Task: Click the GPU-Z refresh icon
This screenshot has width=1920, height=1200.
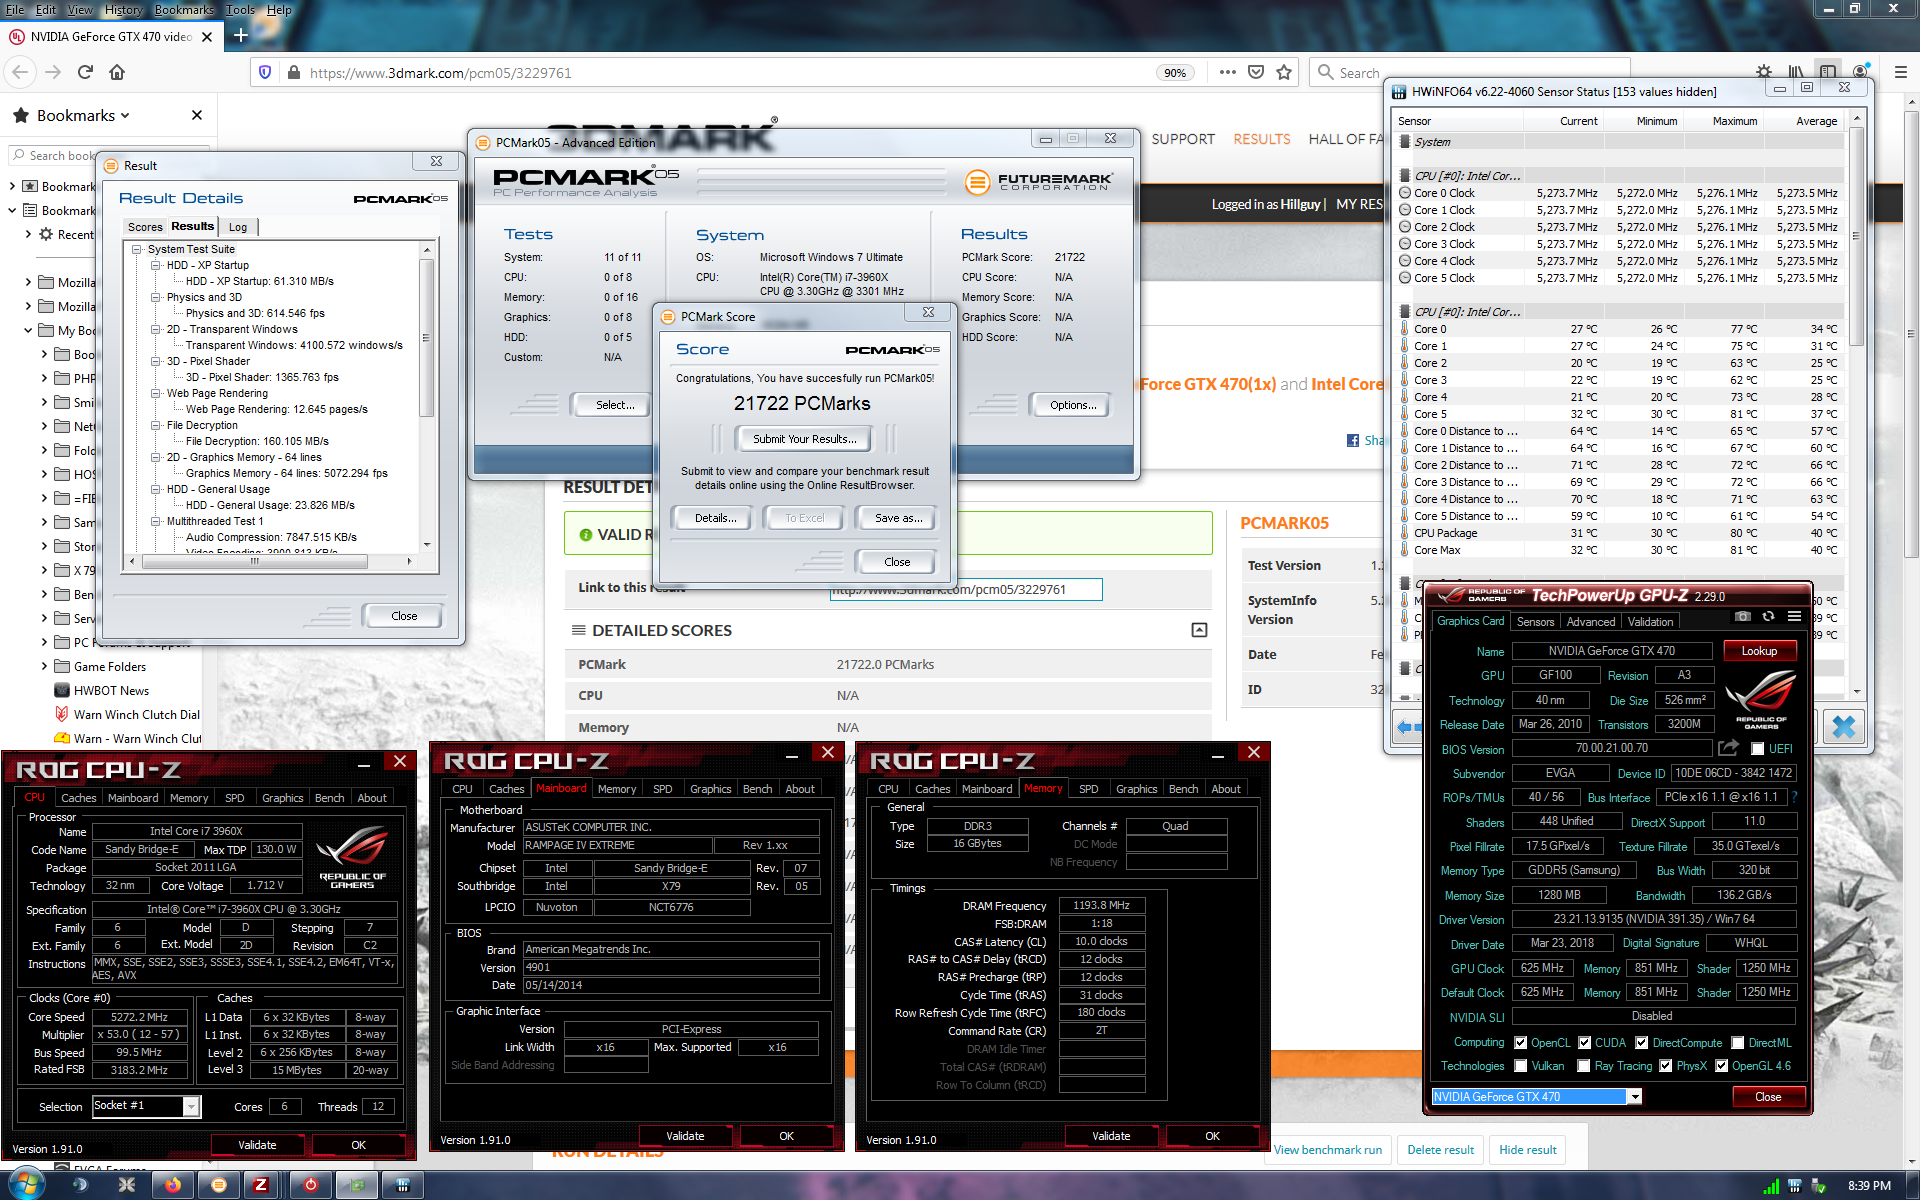Action: pyautogui.click(x=1768, y=617)
